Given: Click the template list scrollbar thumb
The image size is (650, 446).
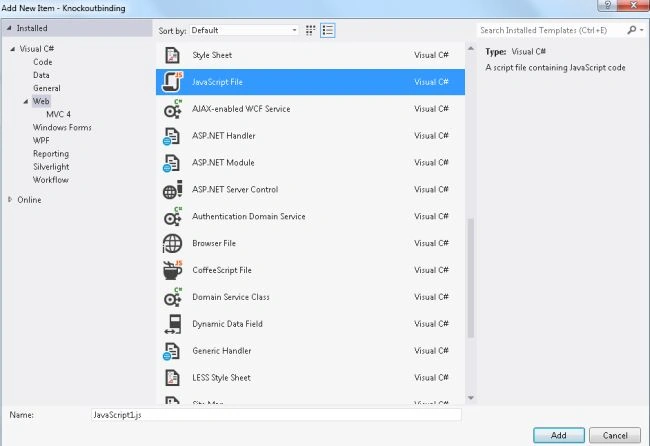Looking at the screenshot, I should tap(471, 278).
